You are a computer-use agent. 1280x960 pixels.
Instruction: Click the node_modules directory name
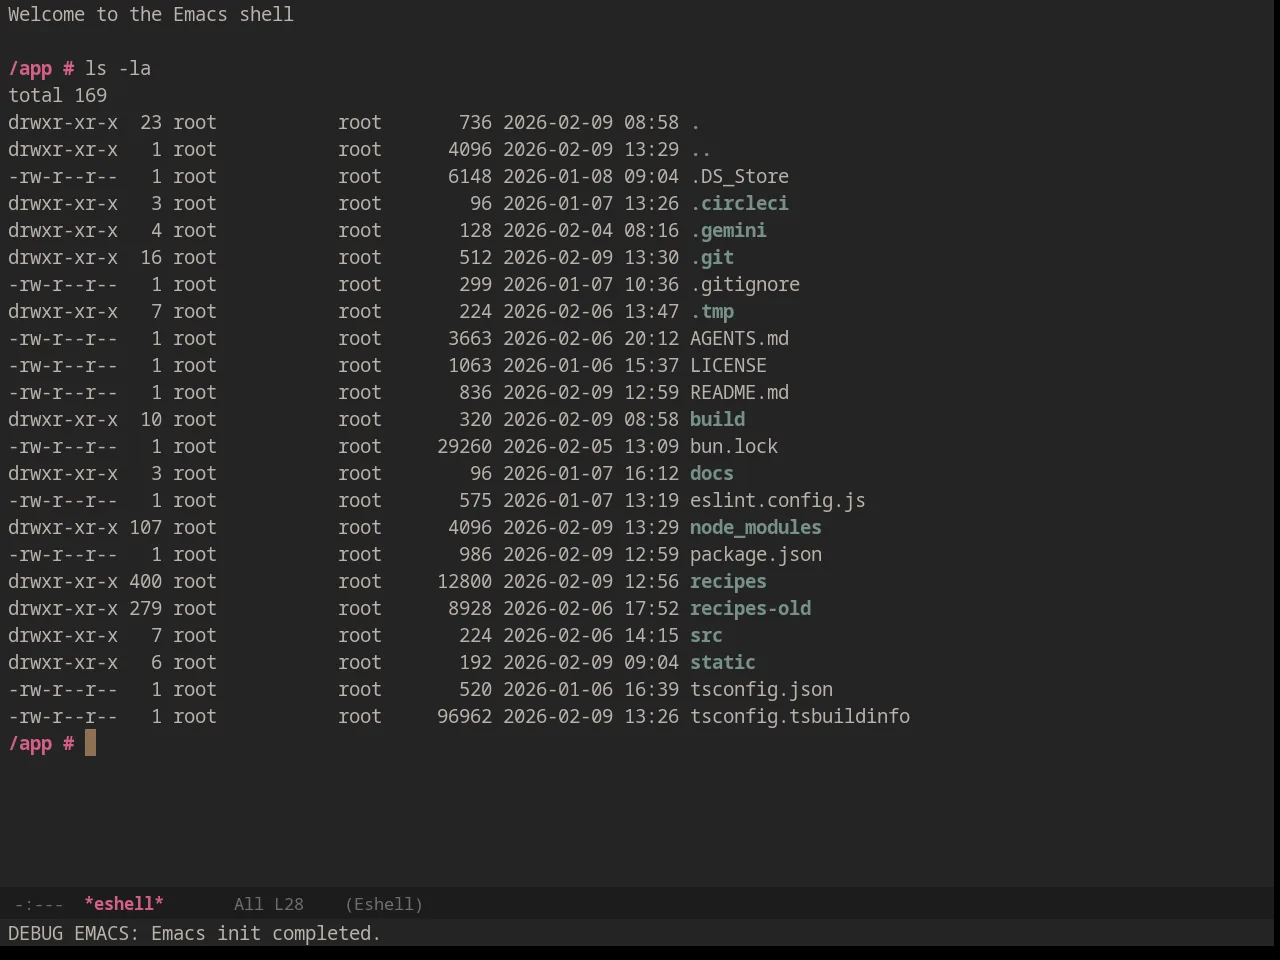755,527
